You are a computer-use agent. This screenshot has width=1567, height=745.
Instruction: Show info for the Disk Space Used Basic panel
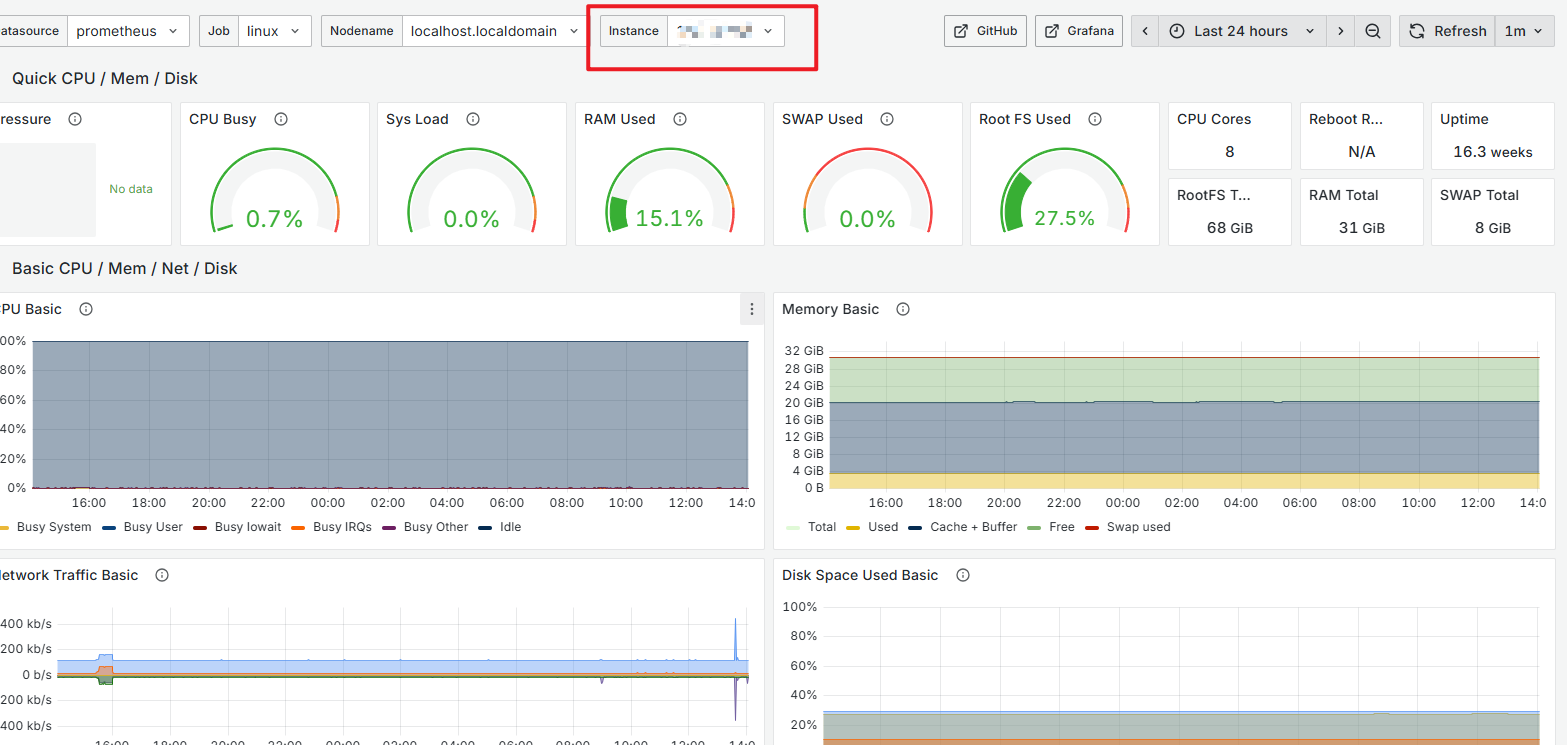[963, 575]
